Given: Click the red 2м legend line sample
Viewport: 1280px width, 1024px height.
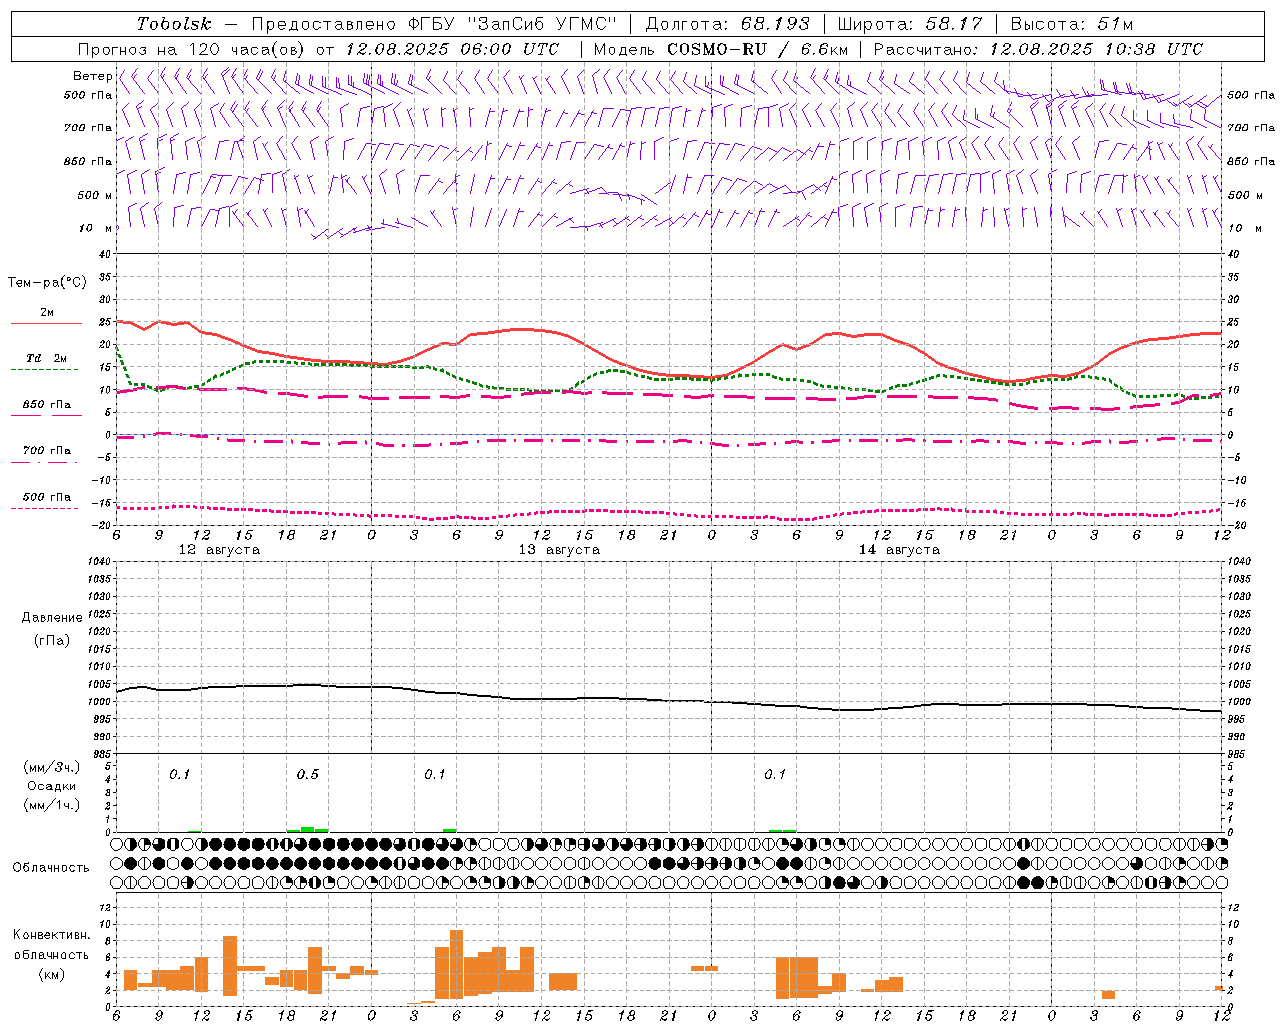Looking at the screenshot, I should pyautogui.click(x=46, y=324).
